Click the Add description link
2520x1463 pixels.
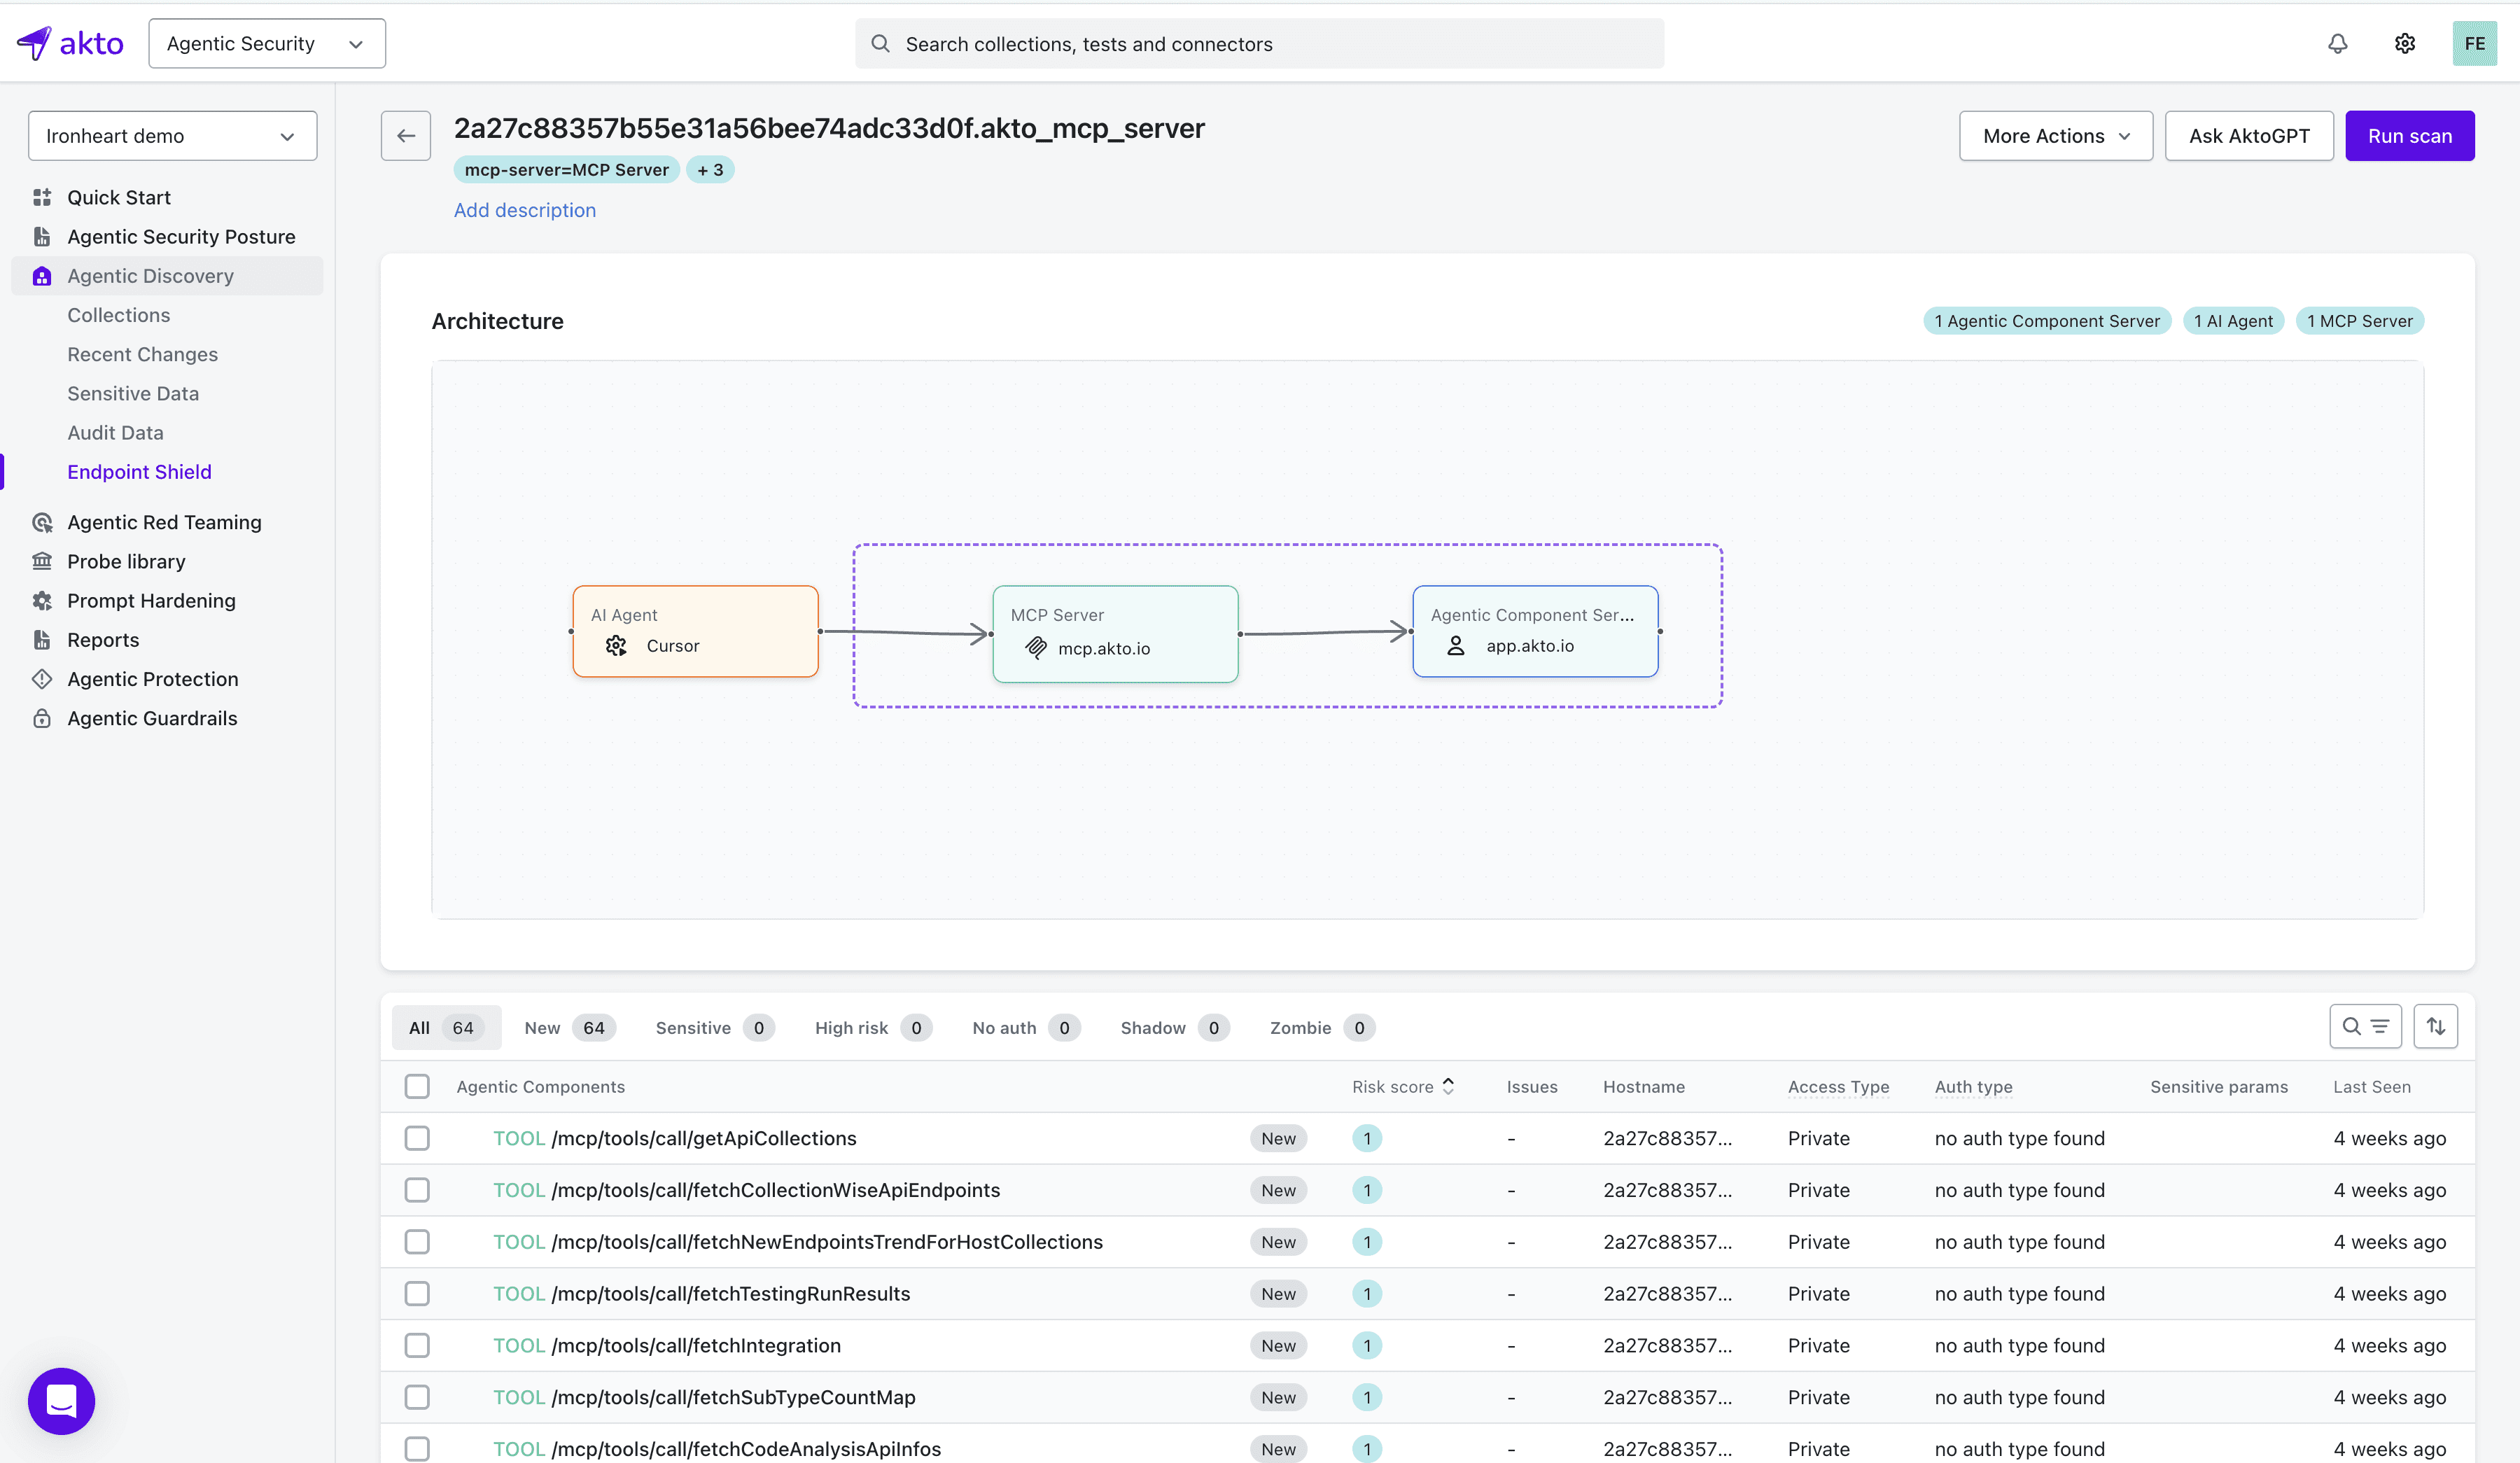(524, 210)
